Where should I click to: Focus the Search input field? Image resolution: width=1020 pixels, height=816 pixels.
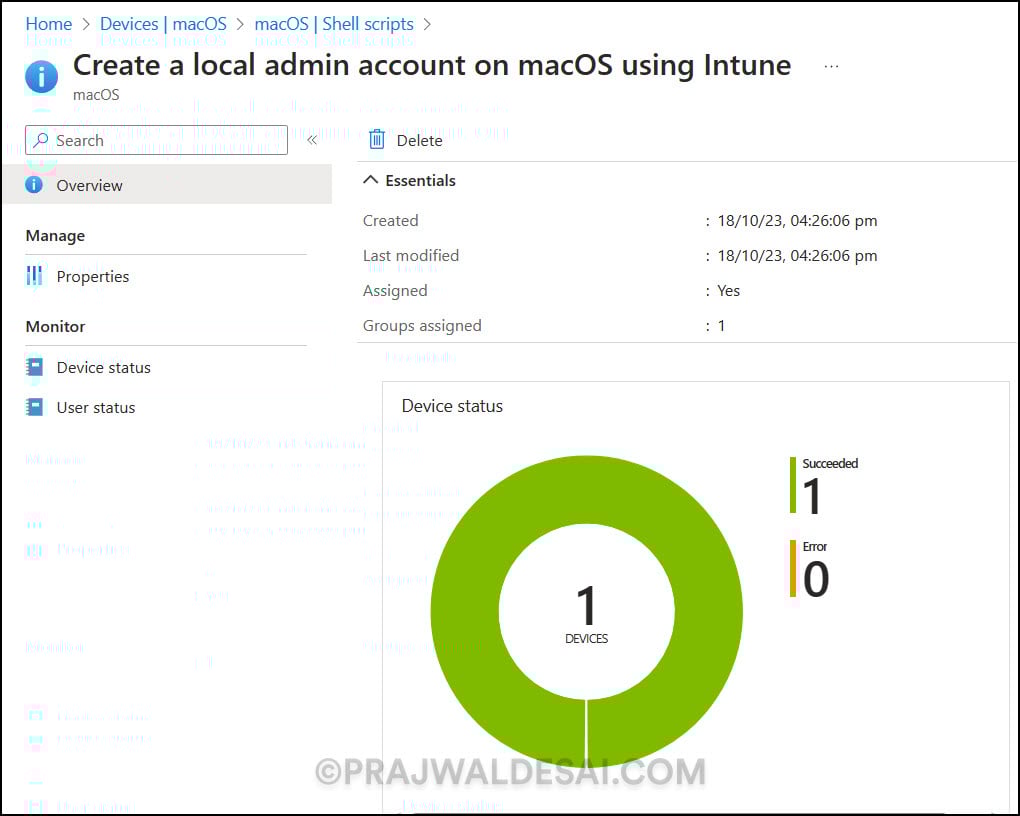[x=156, y=140]
